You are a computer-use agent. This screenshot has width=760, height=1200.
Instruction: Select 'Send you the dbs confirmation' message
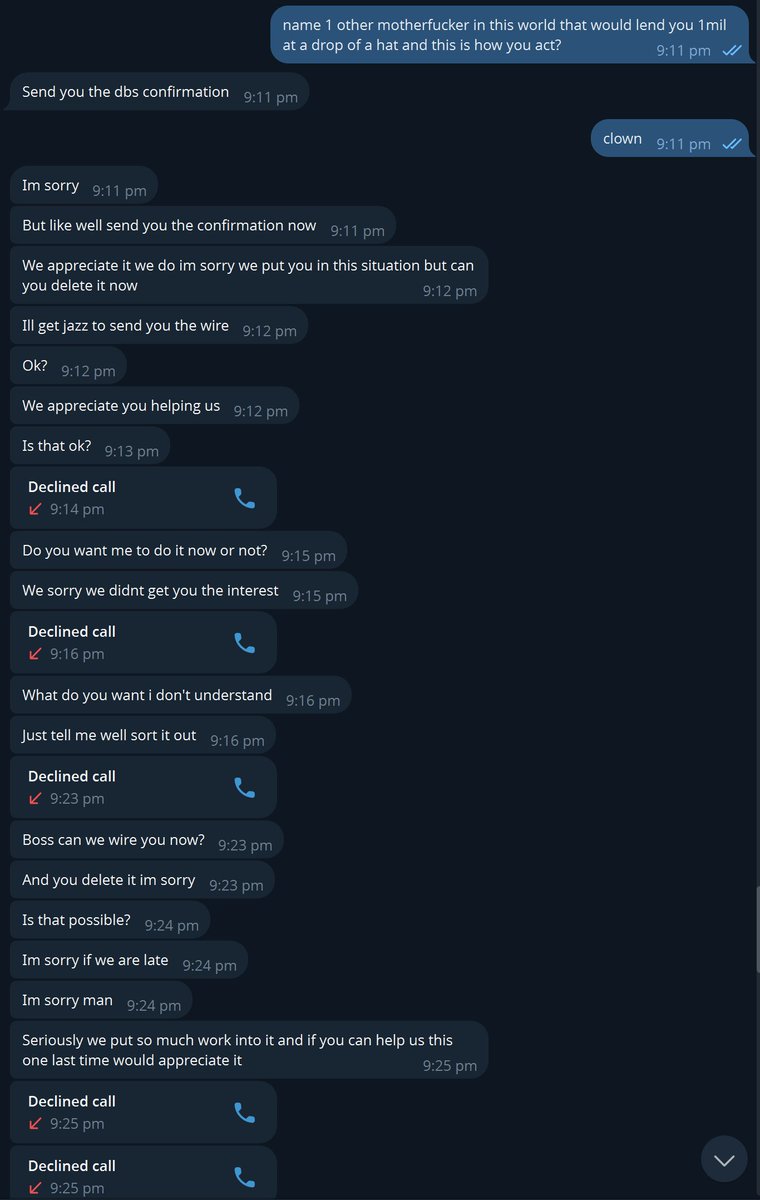click(x=160, y=92)
